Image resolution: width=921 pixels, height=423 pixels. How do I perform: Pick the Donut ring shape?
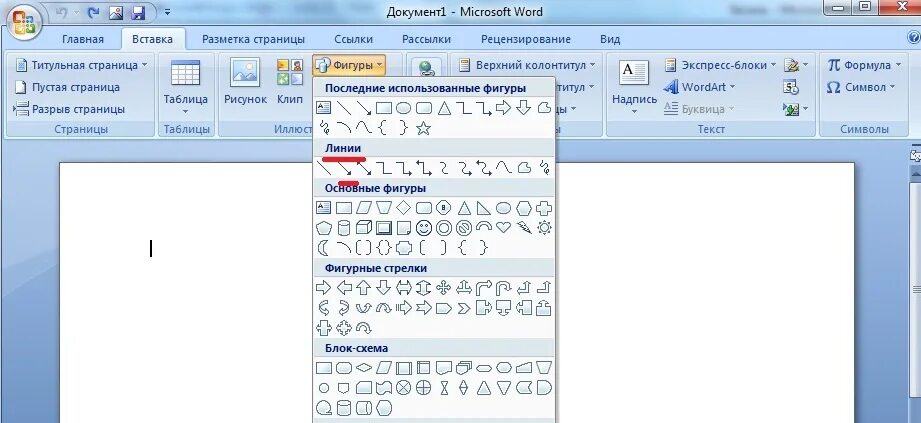(444, 227)
